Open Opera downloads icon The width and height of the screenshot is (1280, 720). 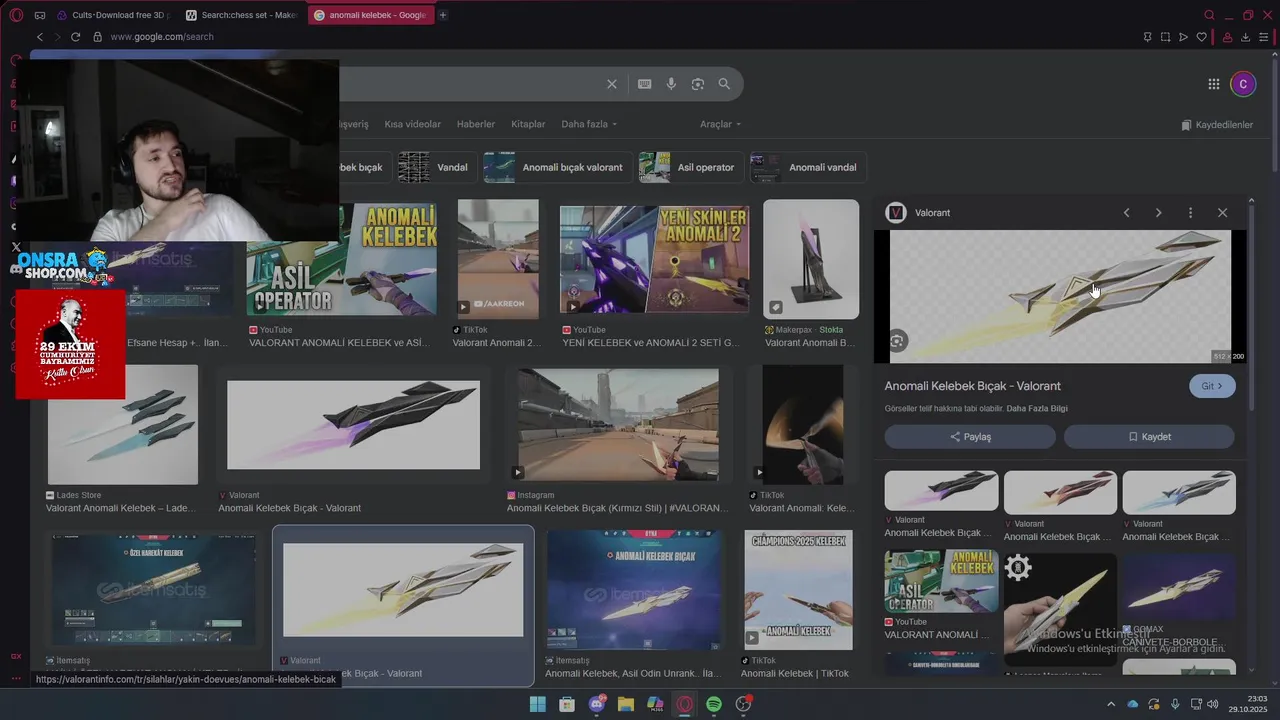pos(1245,37)
